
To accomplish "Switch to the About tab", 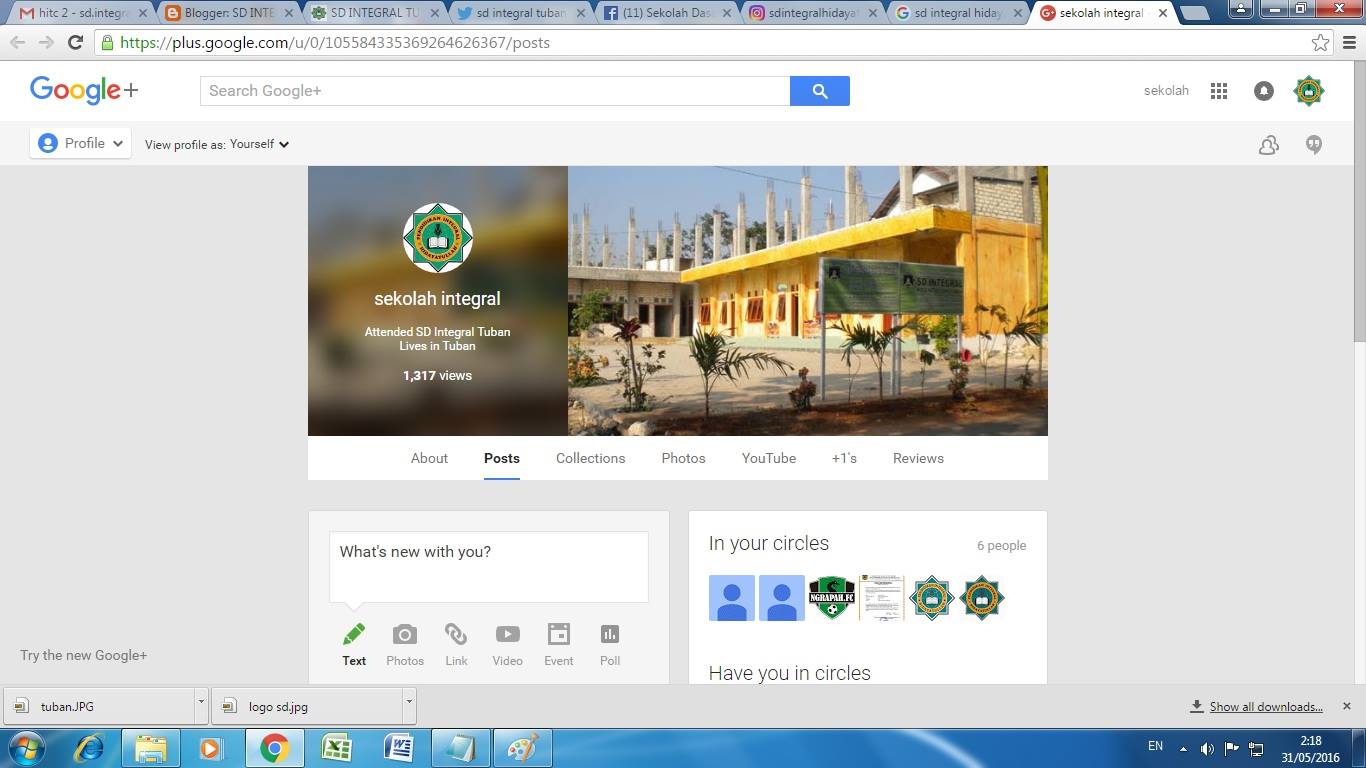I will click(x=429, y=458).
